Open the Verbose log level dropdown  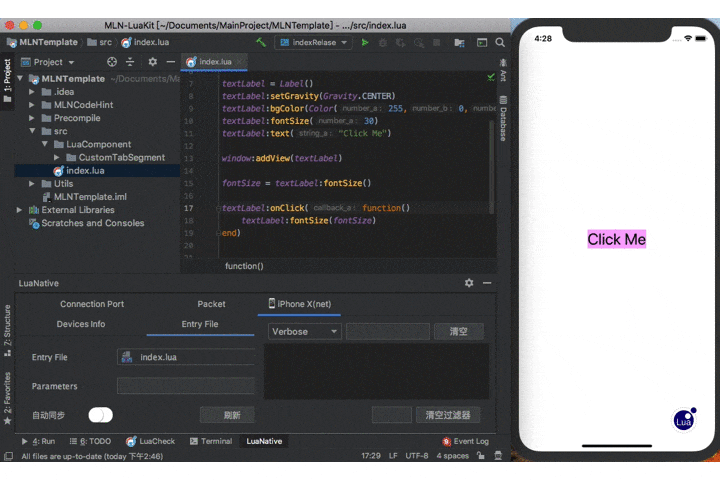304,332
